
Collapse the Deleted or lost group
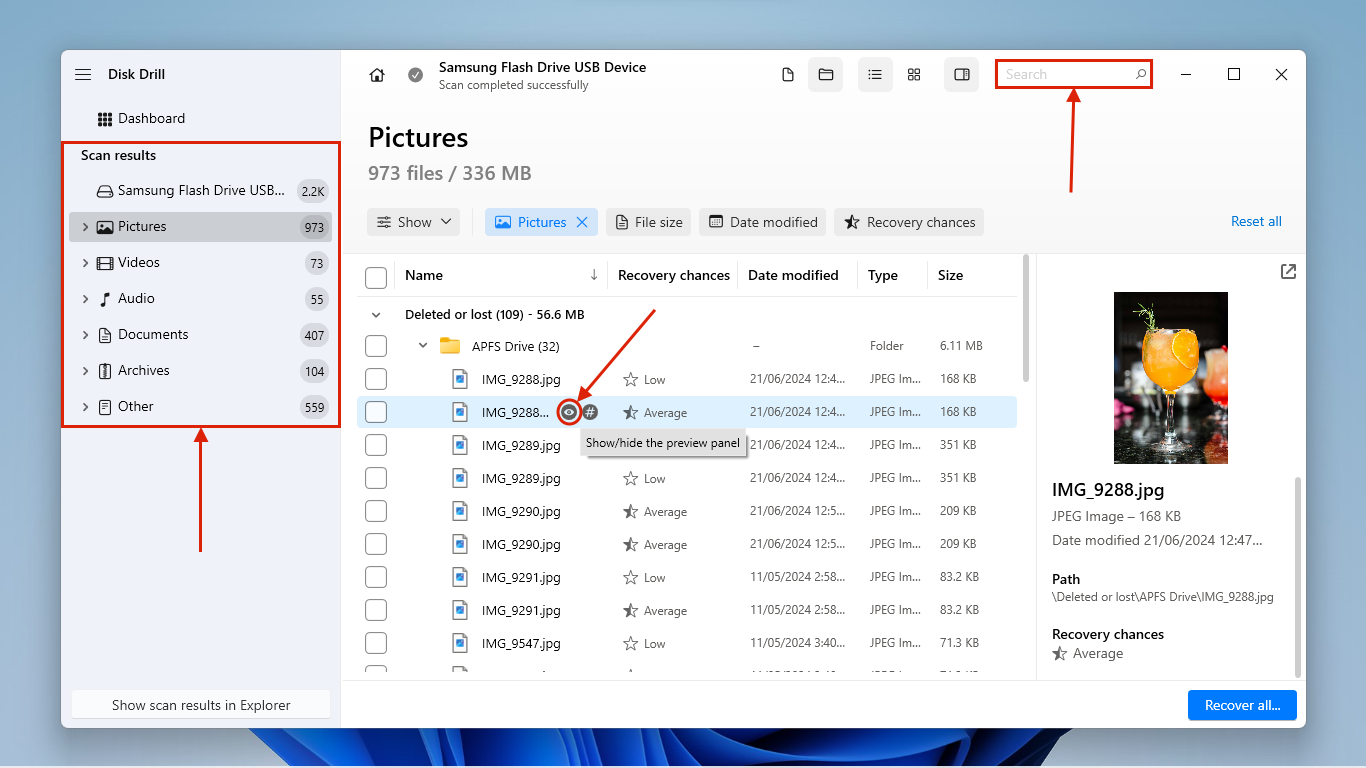click(x=376, y=314)
